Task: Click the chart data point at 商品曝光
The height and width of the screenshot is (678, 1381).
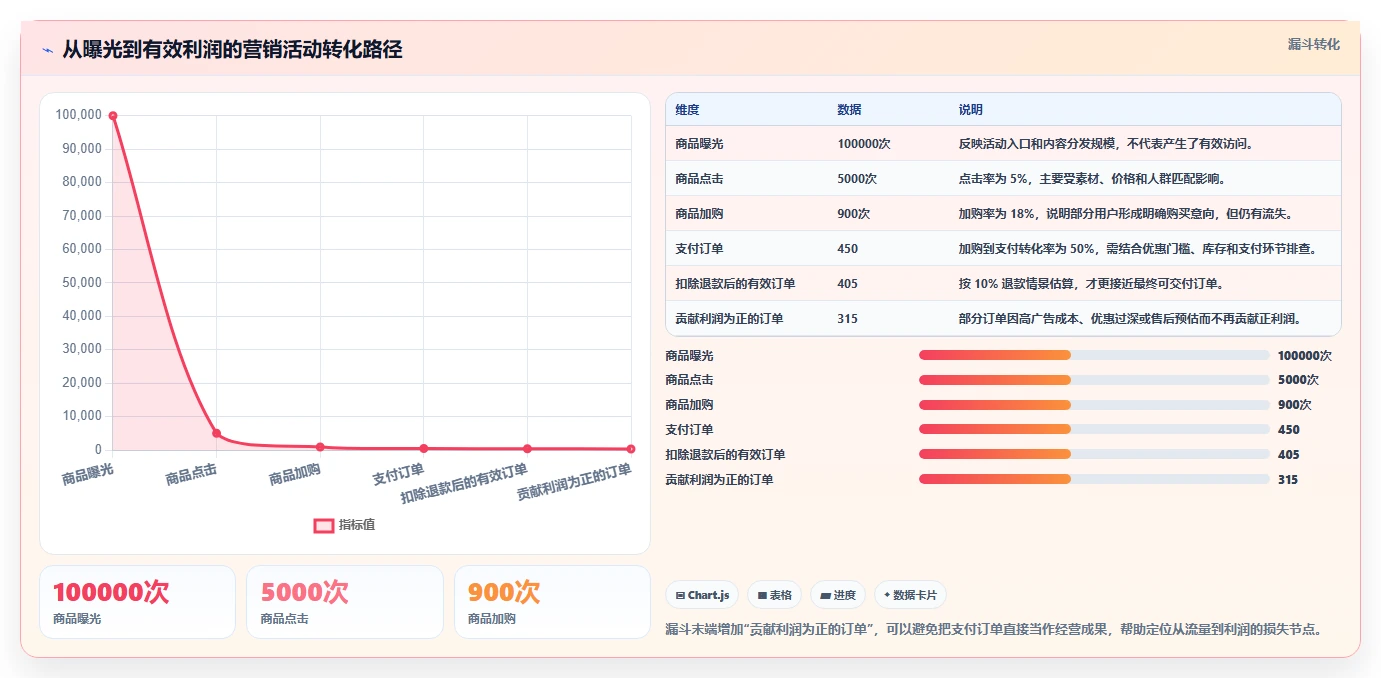Action: (113, 116)
